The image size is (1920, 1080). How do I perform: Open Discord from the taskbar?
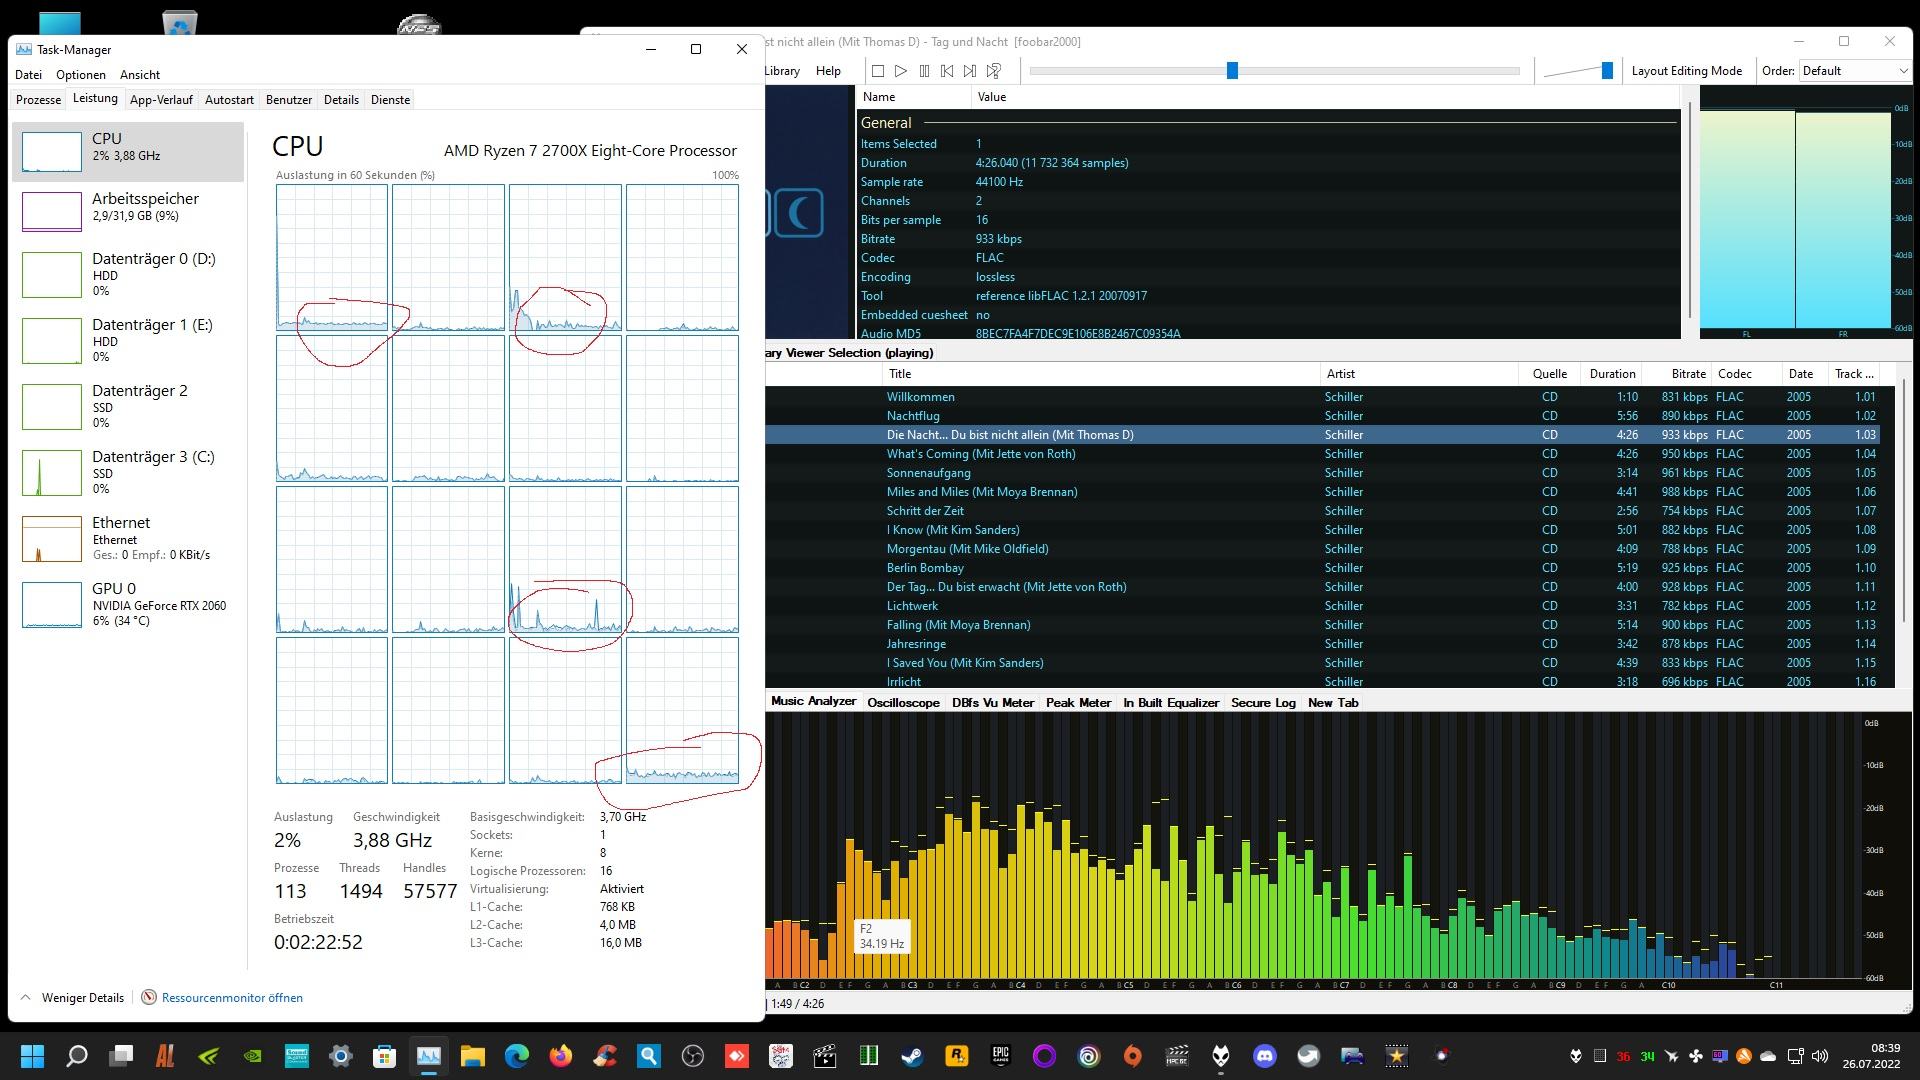click(1265, 1056)
